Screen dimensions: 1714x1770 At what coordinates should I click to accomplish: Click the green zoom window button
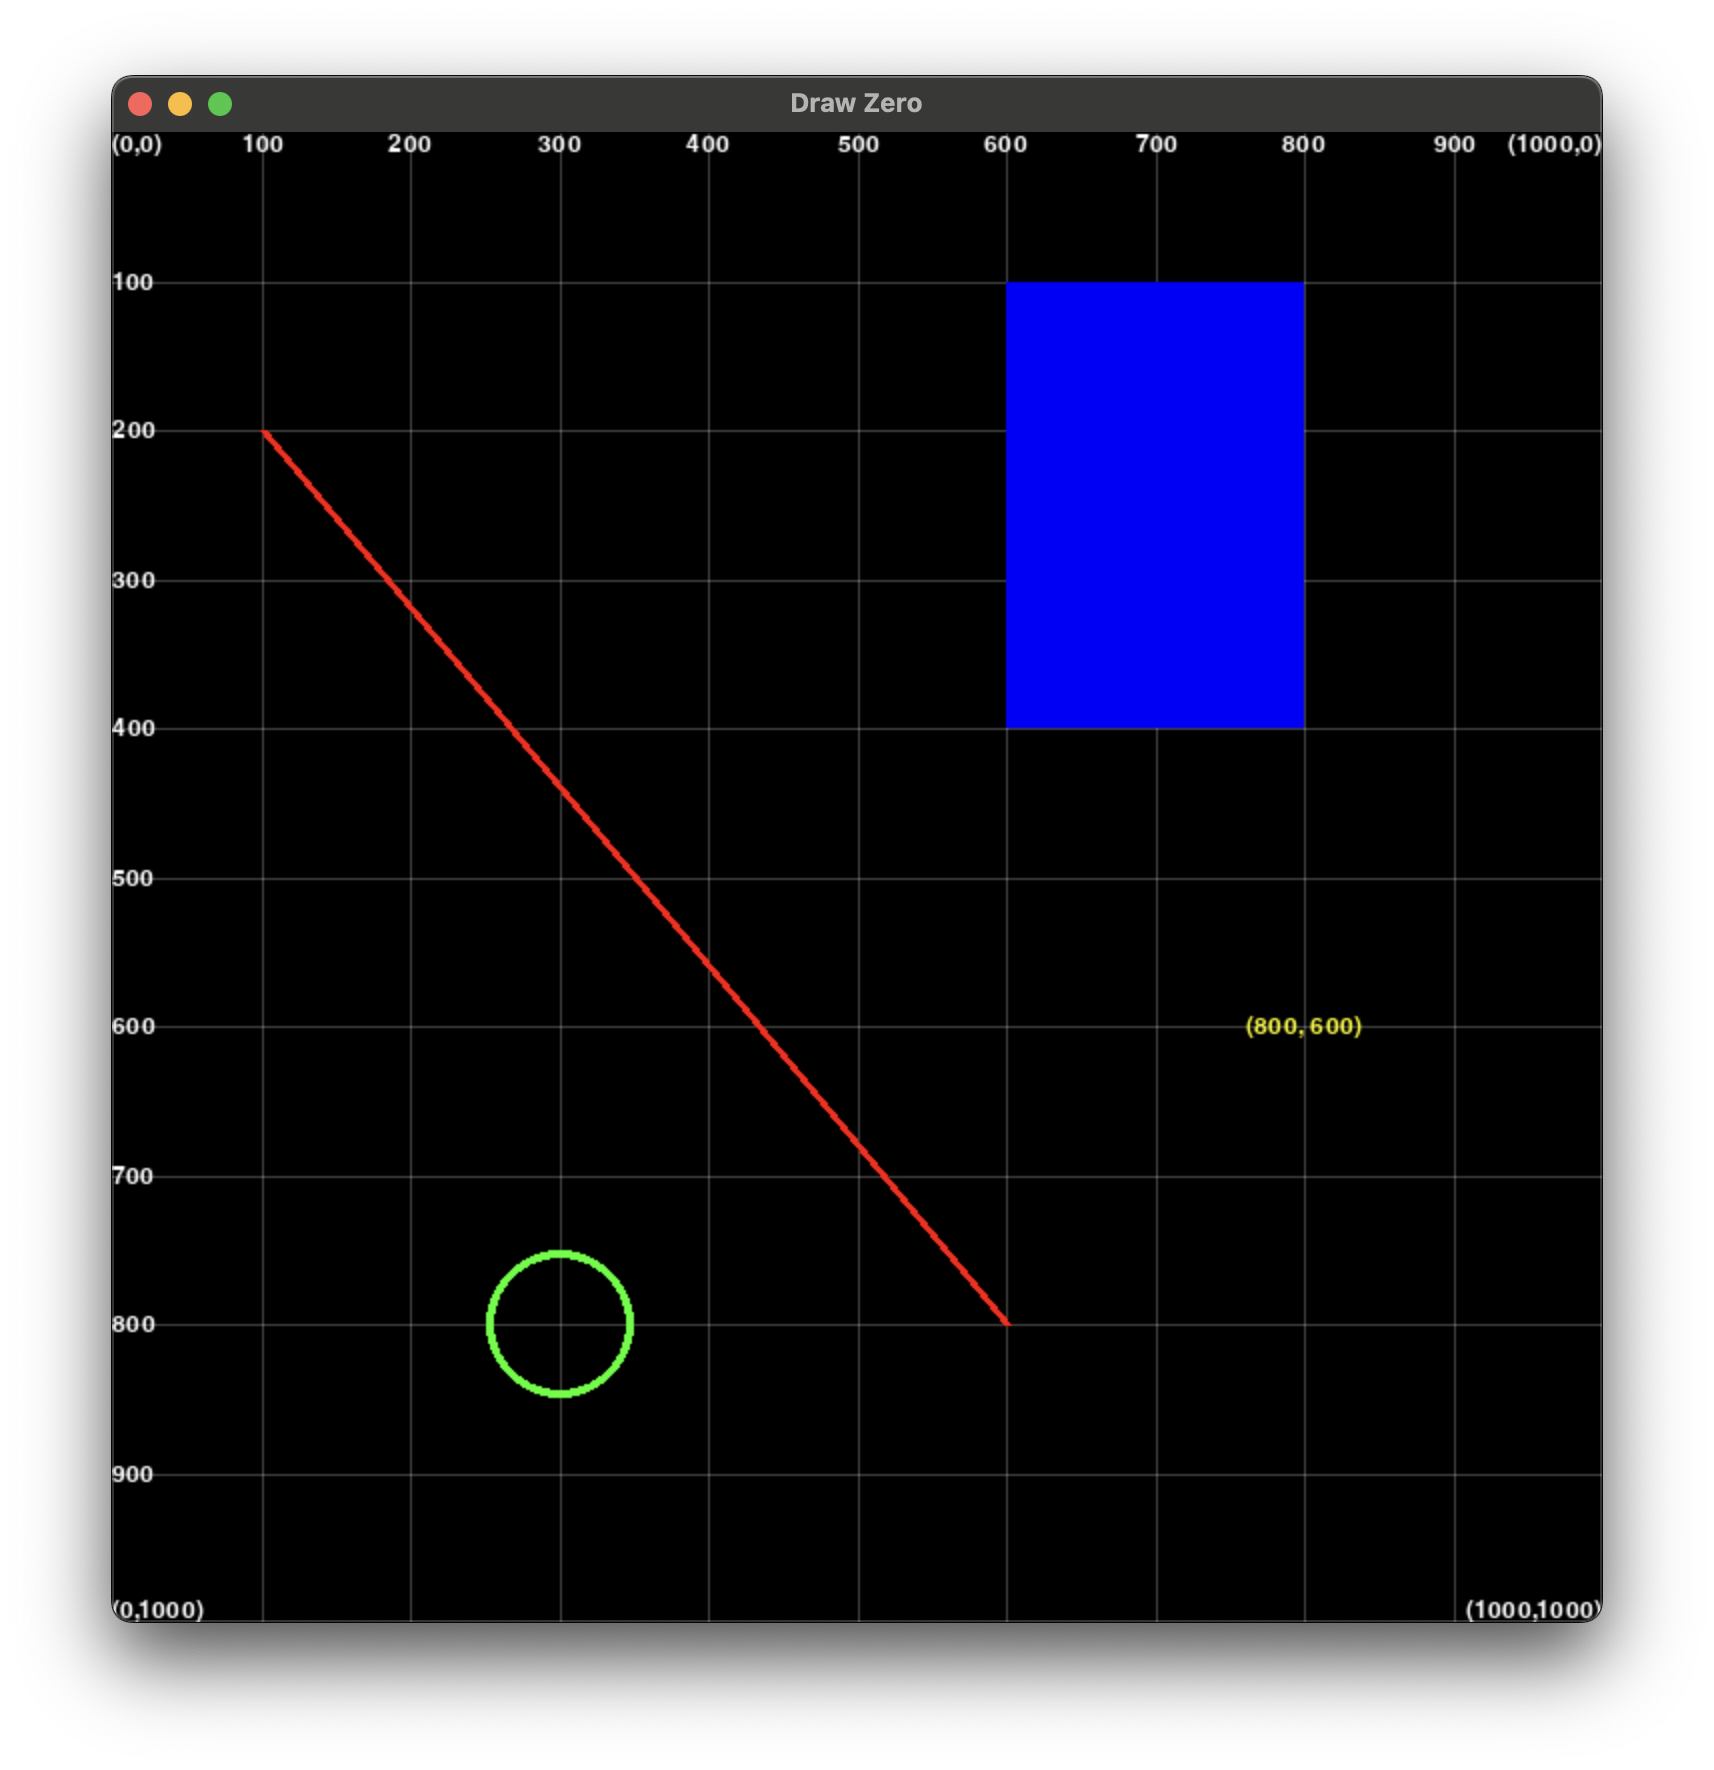tap(220, 104)
